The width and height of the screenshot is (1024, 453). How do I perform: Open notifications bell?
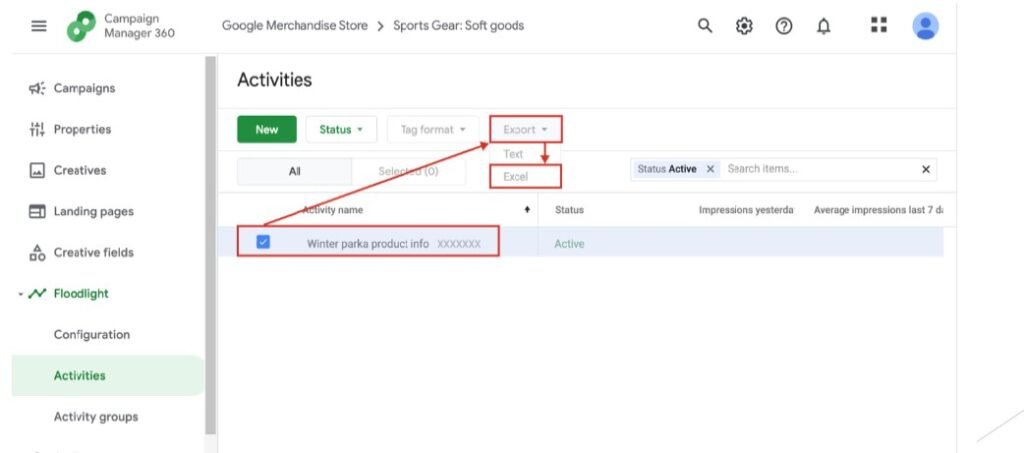[x=824, y=26]
